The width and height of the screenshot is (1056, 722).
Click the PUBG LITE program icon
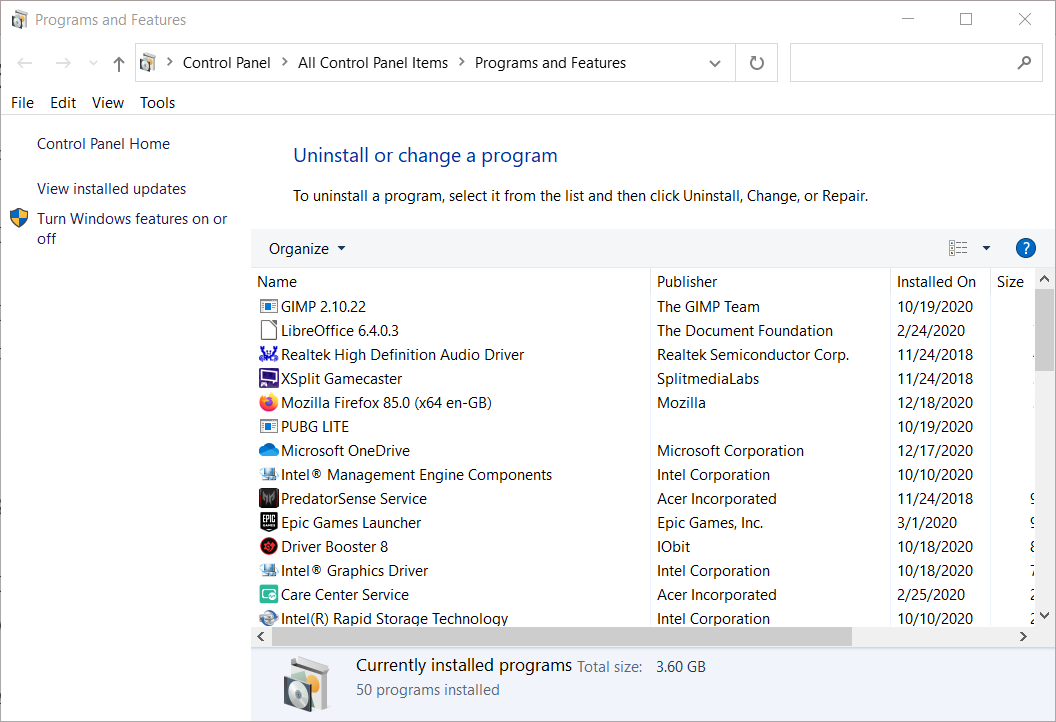[x=269, y=426]
